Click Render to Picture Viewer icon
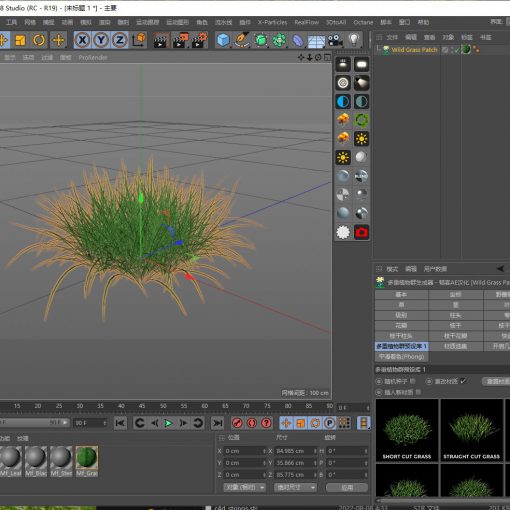 [180, 41]
